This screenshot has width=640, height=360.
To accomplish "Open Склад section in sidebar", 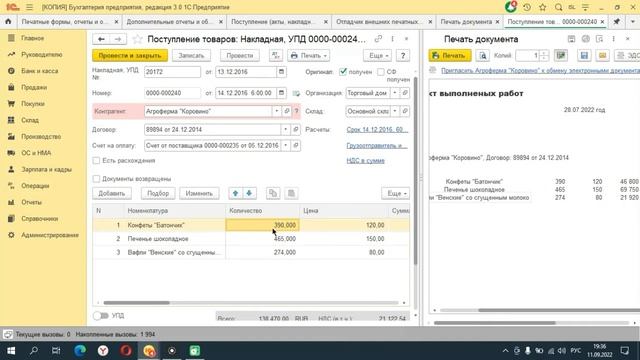I will [x=30, y=120].
